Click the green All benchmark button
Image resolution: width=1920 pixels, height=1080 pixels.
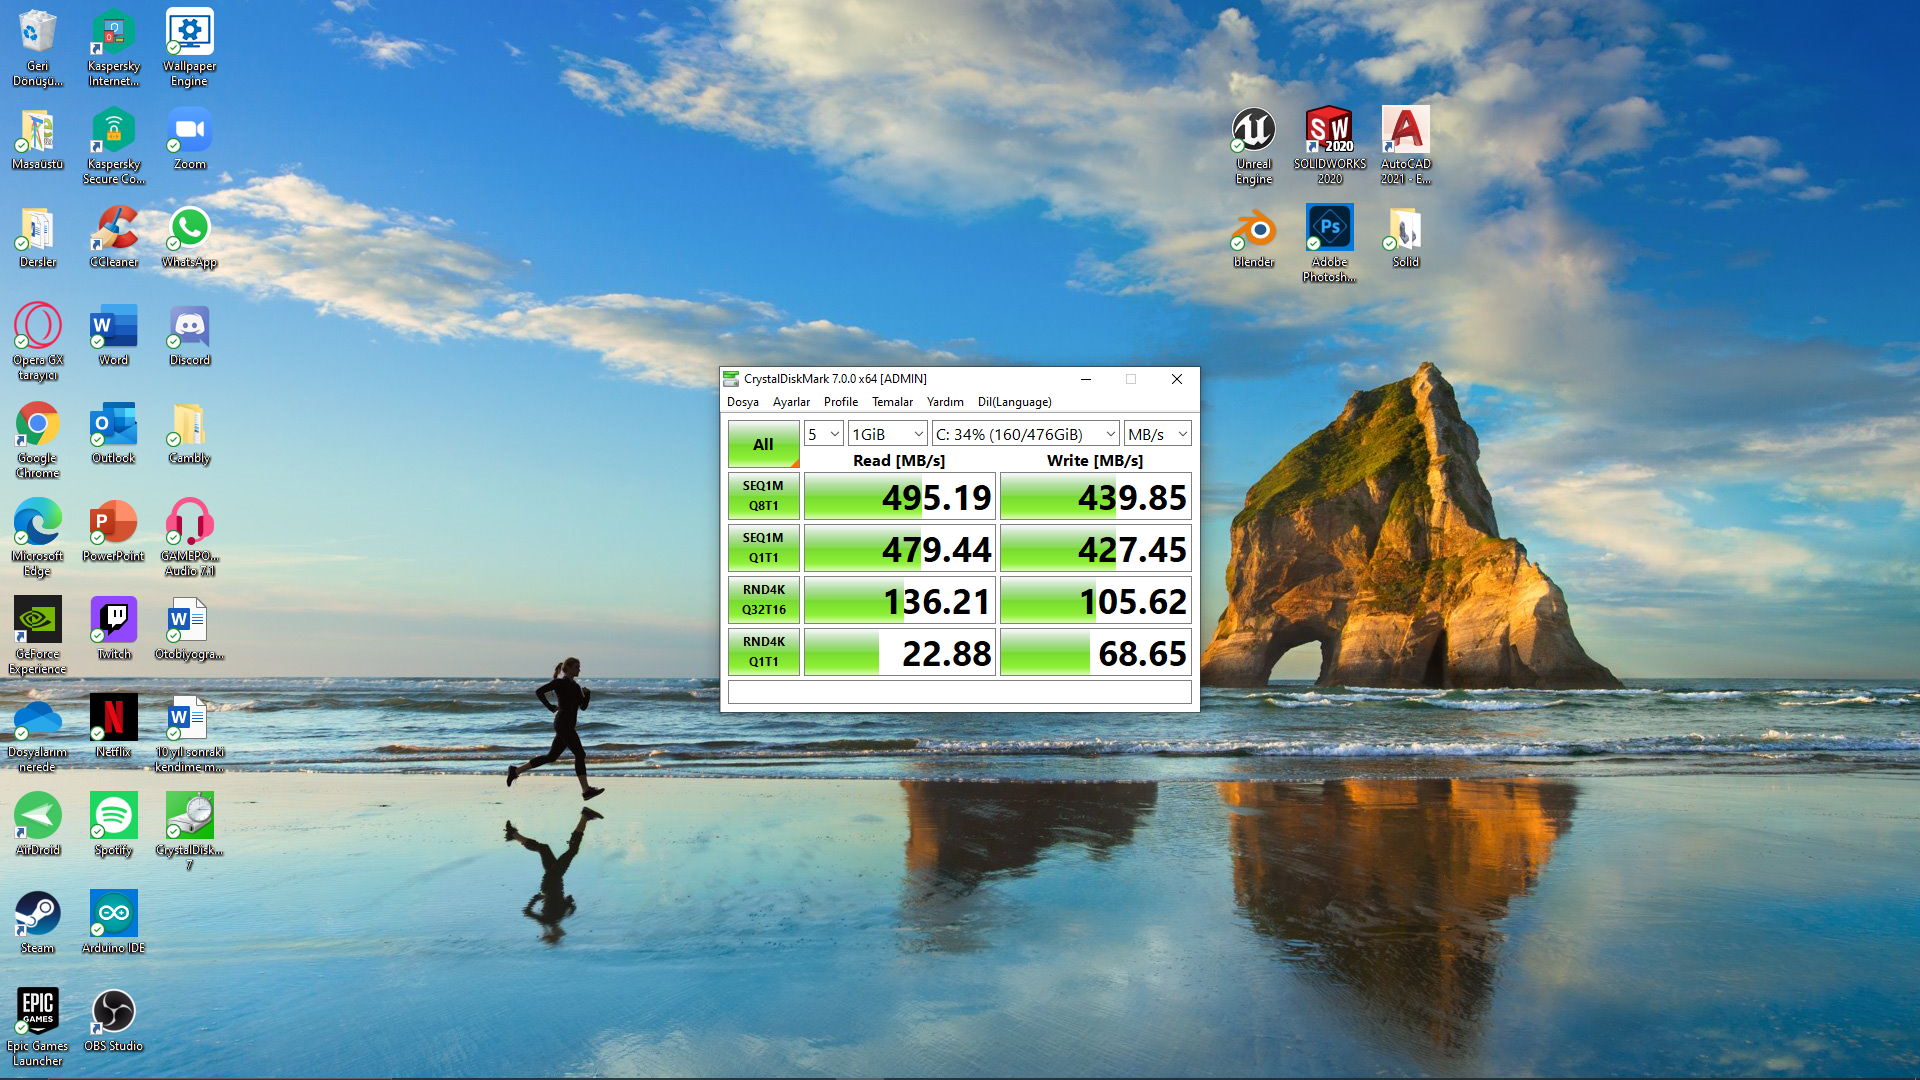coord(763,444)
